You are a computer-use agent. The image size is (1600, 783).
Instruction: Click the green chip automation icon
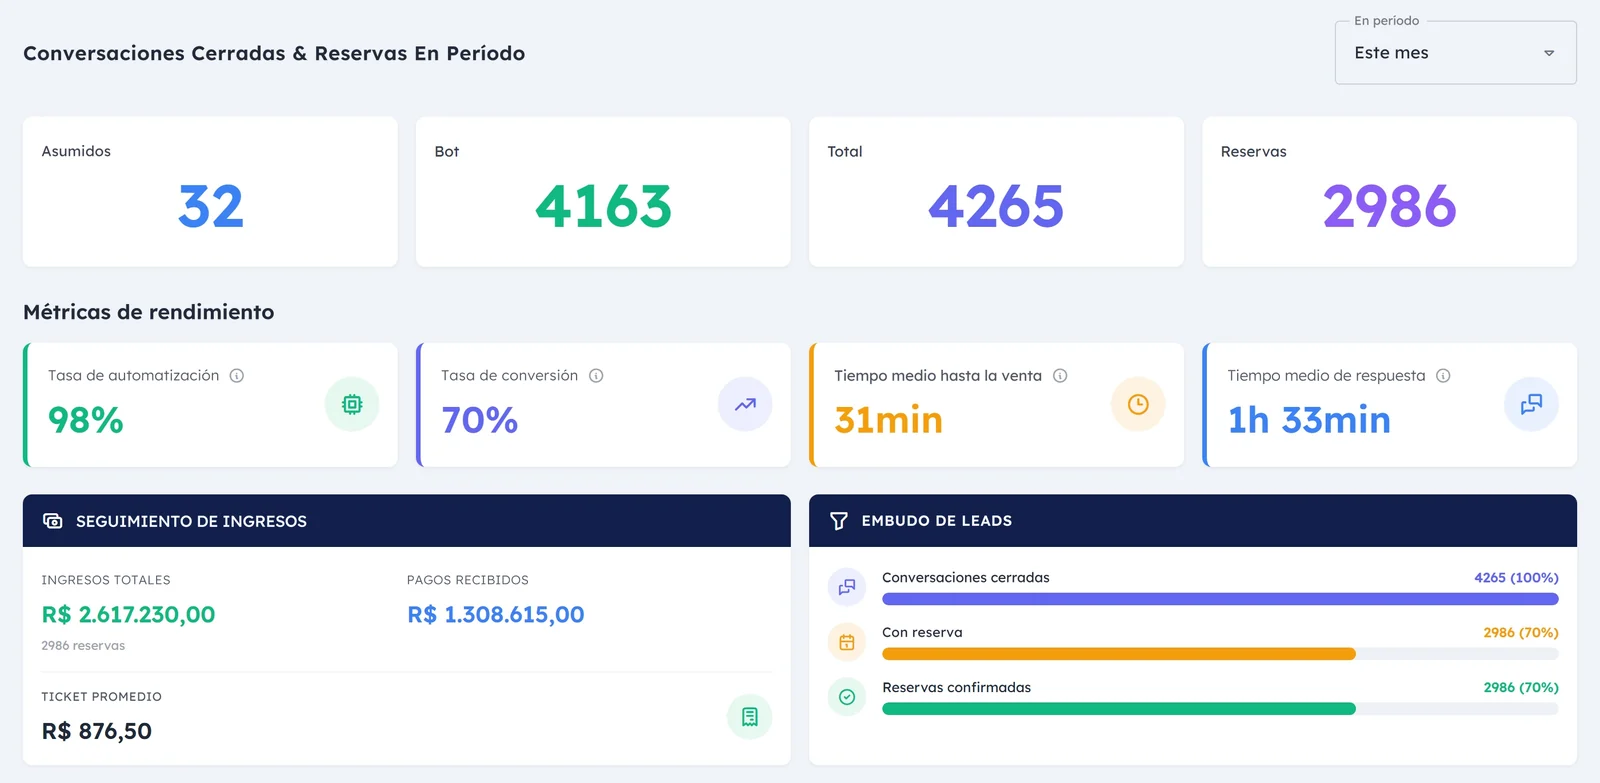click(352, 404)
